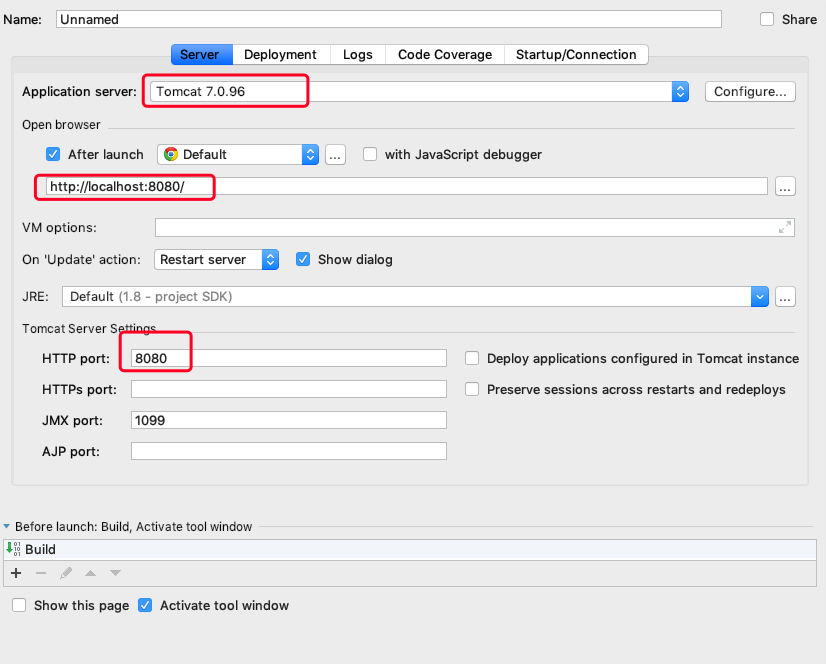
Task: Click the expand icon in VM options field
Action: pyautogui.click(x=785, y=227)
